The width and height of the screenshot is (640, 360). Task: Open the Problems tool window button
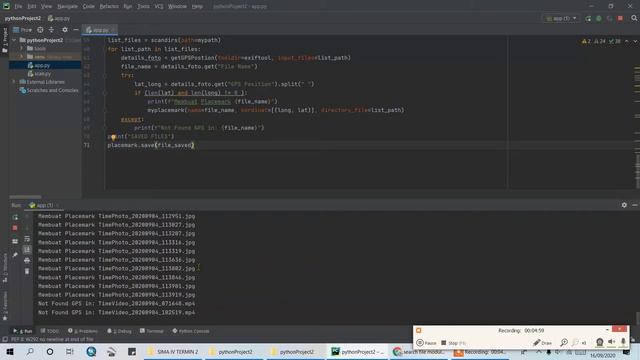tap(83, 331)
